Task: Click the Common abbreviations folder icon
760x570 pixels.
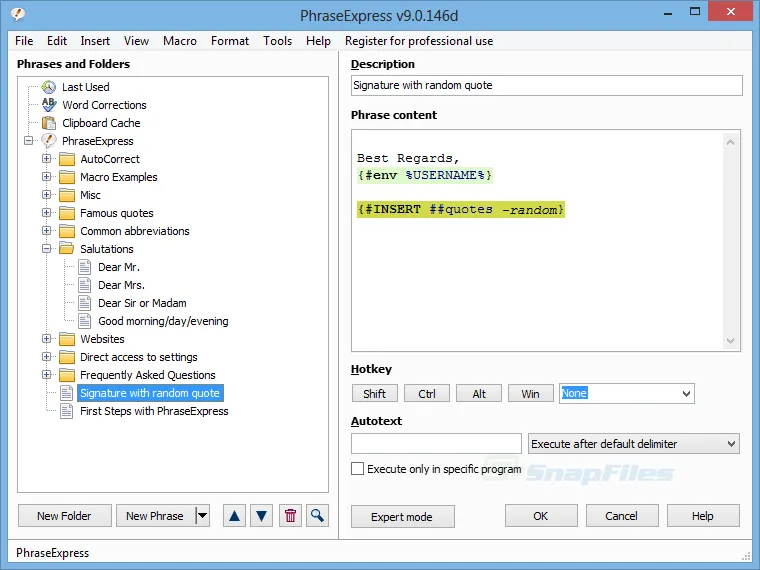Action: (x=67, y=231)
